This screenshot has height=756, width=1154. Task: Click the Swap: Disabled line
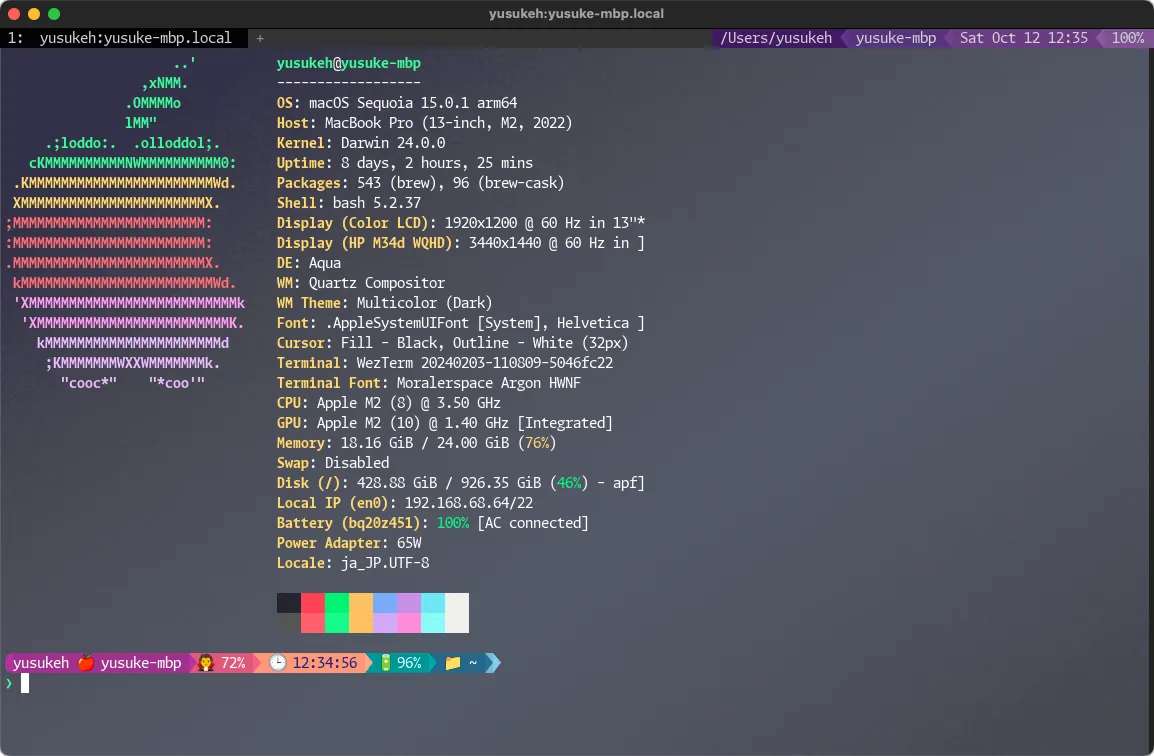click(333, 462)
